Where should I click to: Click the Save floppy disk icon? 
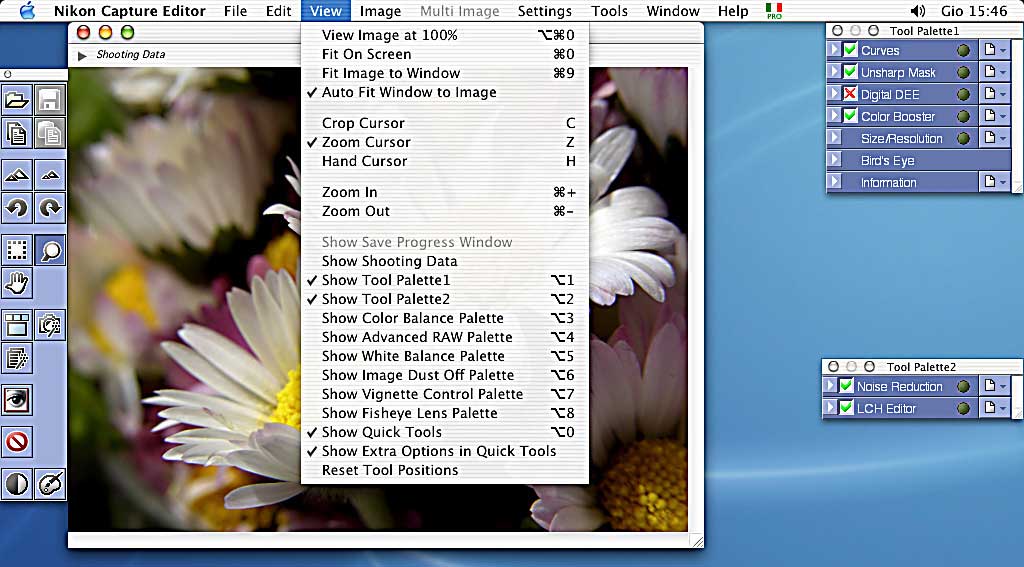[x=50, y=101]
